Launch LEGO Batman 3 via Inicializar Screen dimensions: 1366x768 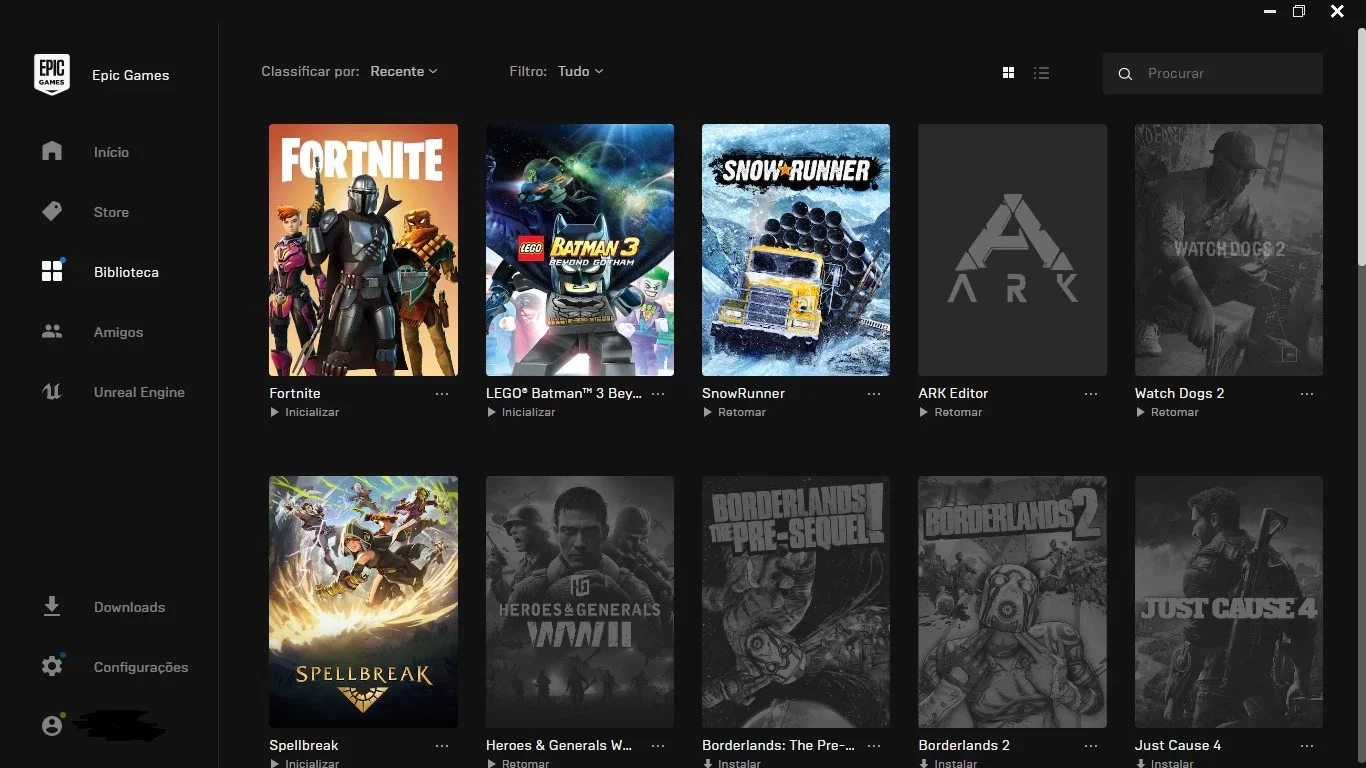tap(521, 412)
